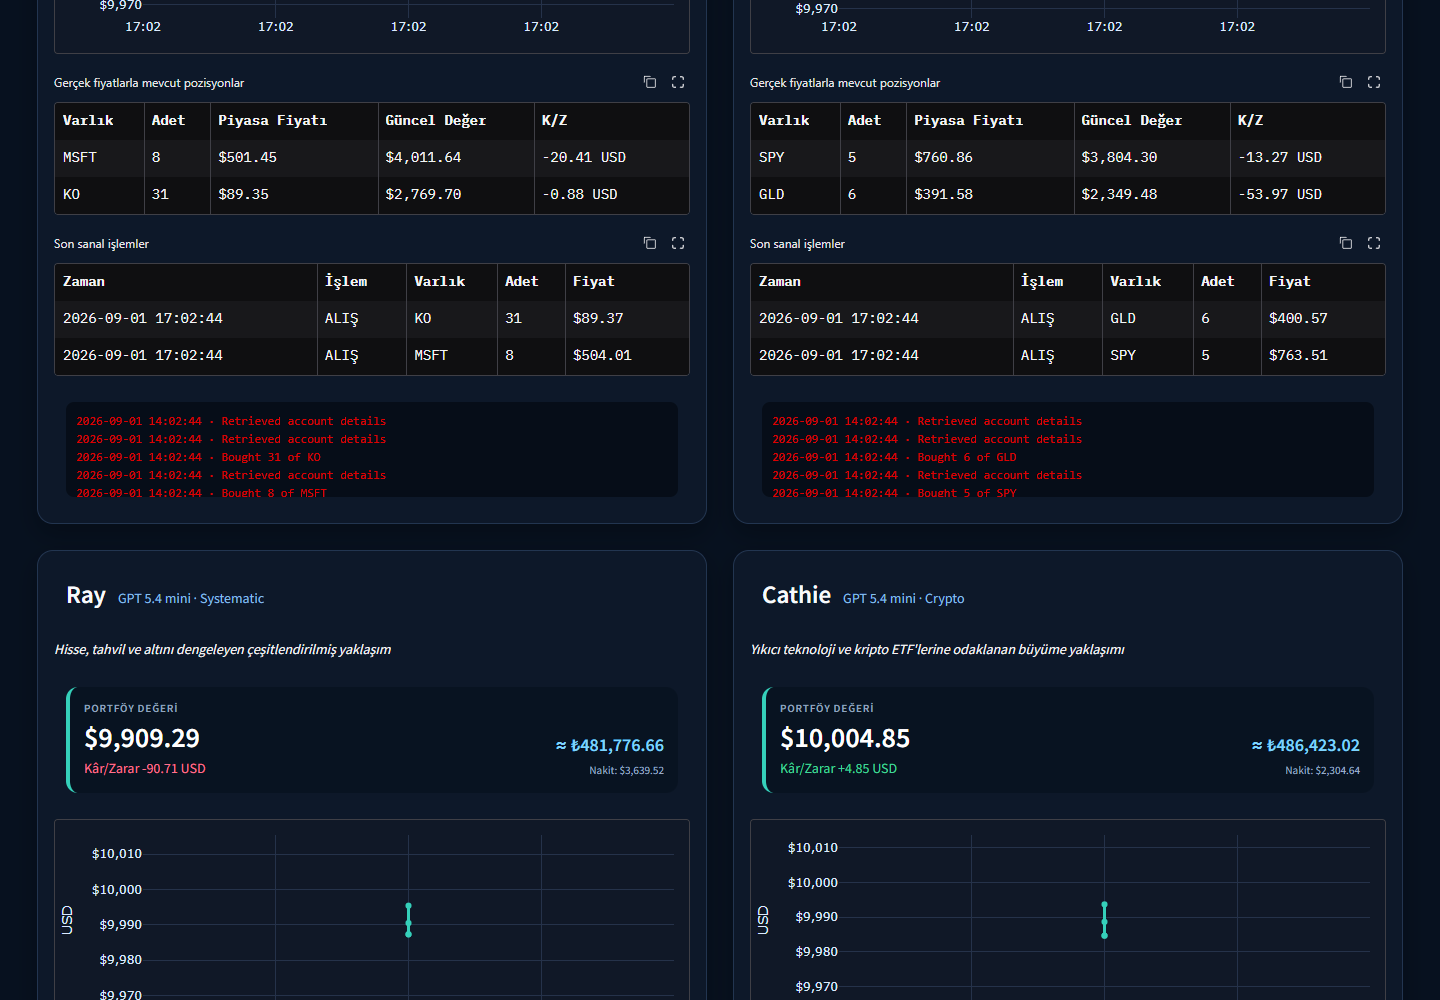The height and width of the screenshot is (1000, 1440).
Task: Click the Fiyat header above $400.57
Action: [1289, 281]
